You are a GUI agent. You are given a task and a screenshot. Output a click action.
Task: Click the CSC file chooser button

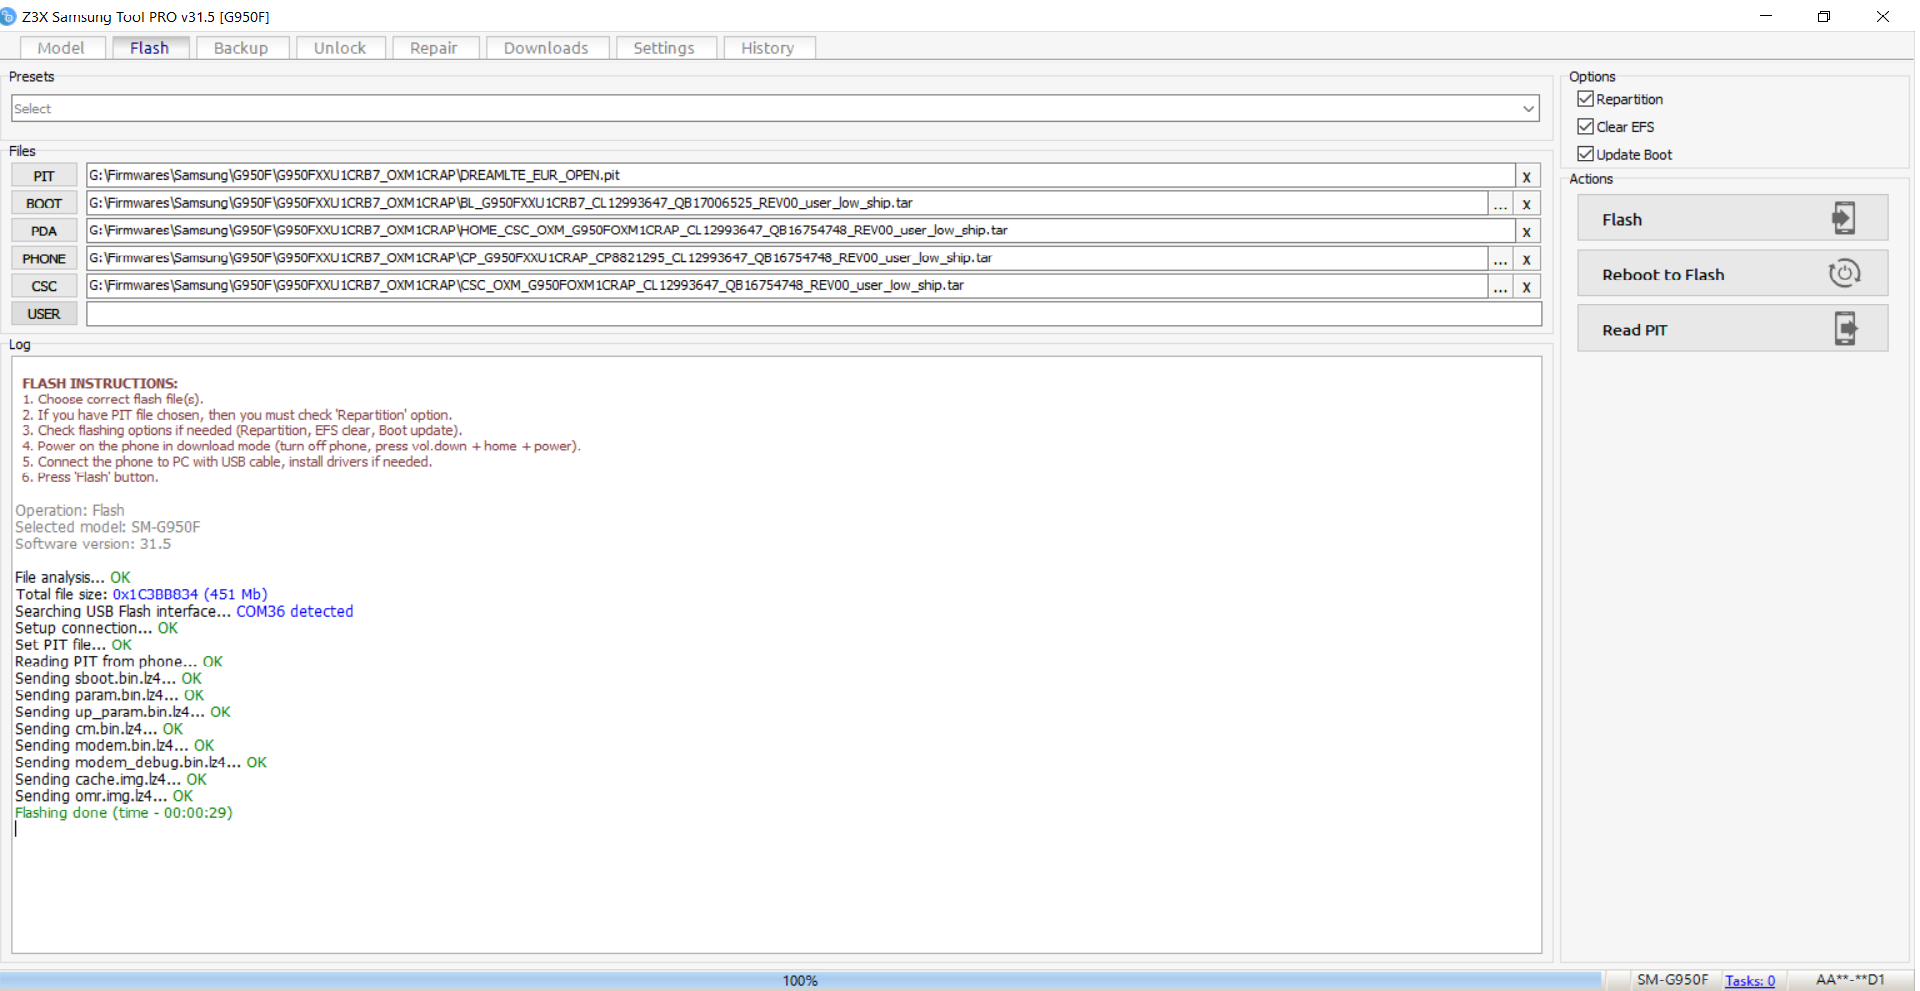[44, 286]
